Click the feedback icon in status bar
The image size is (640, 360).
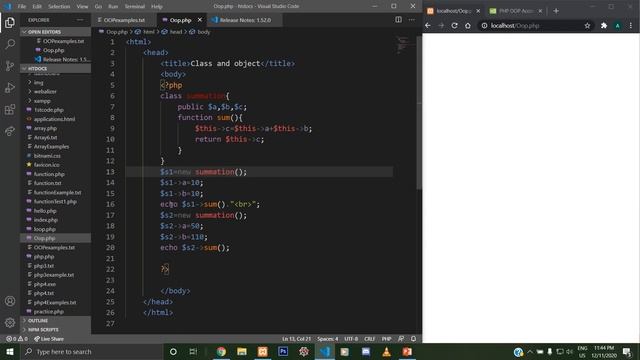click(x=401, y=339)
